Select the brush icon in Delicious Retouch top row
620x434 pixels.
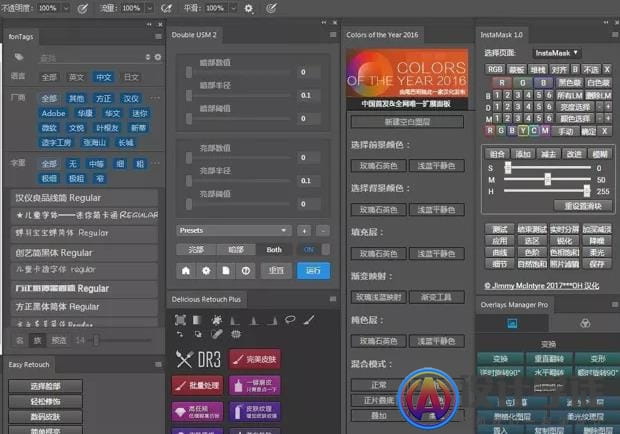pos(309,319)
